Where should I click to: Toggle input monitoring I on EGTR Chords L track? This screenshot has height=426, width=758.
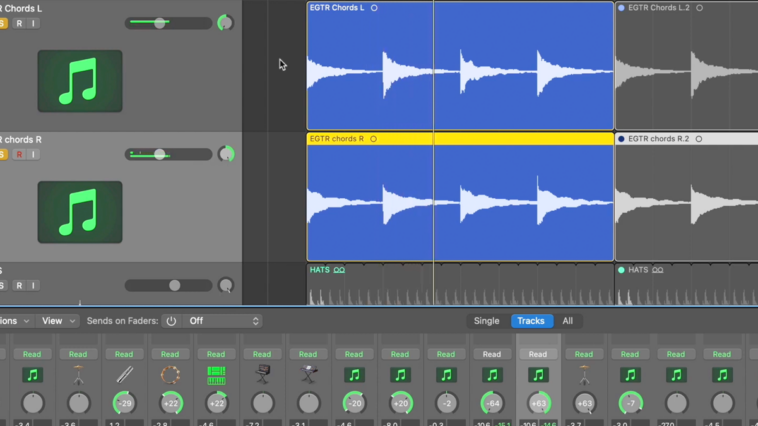tap(33, 23)
